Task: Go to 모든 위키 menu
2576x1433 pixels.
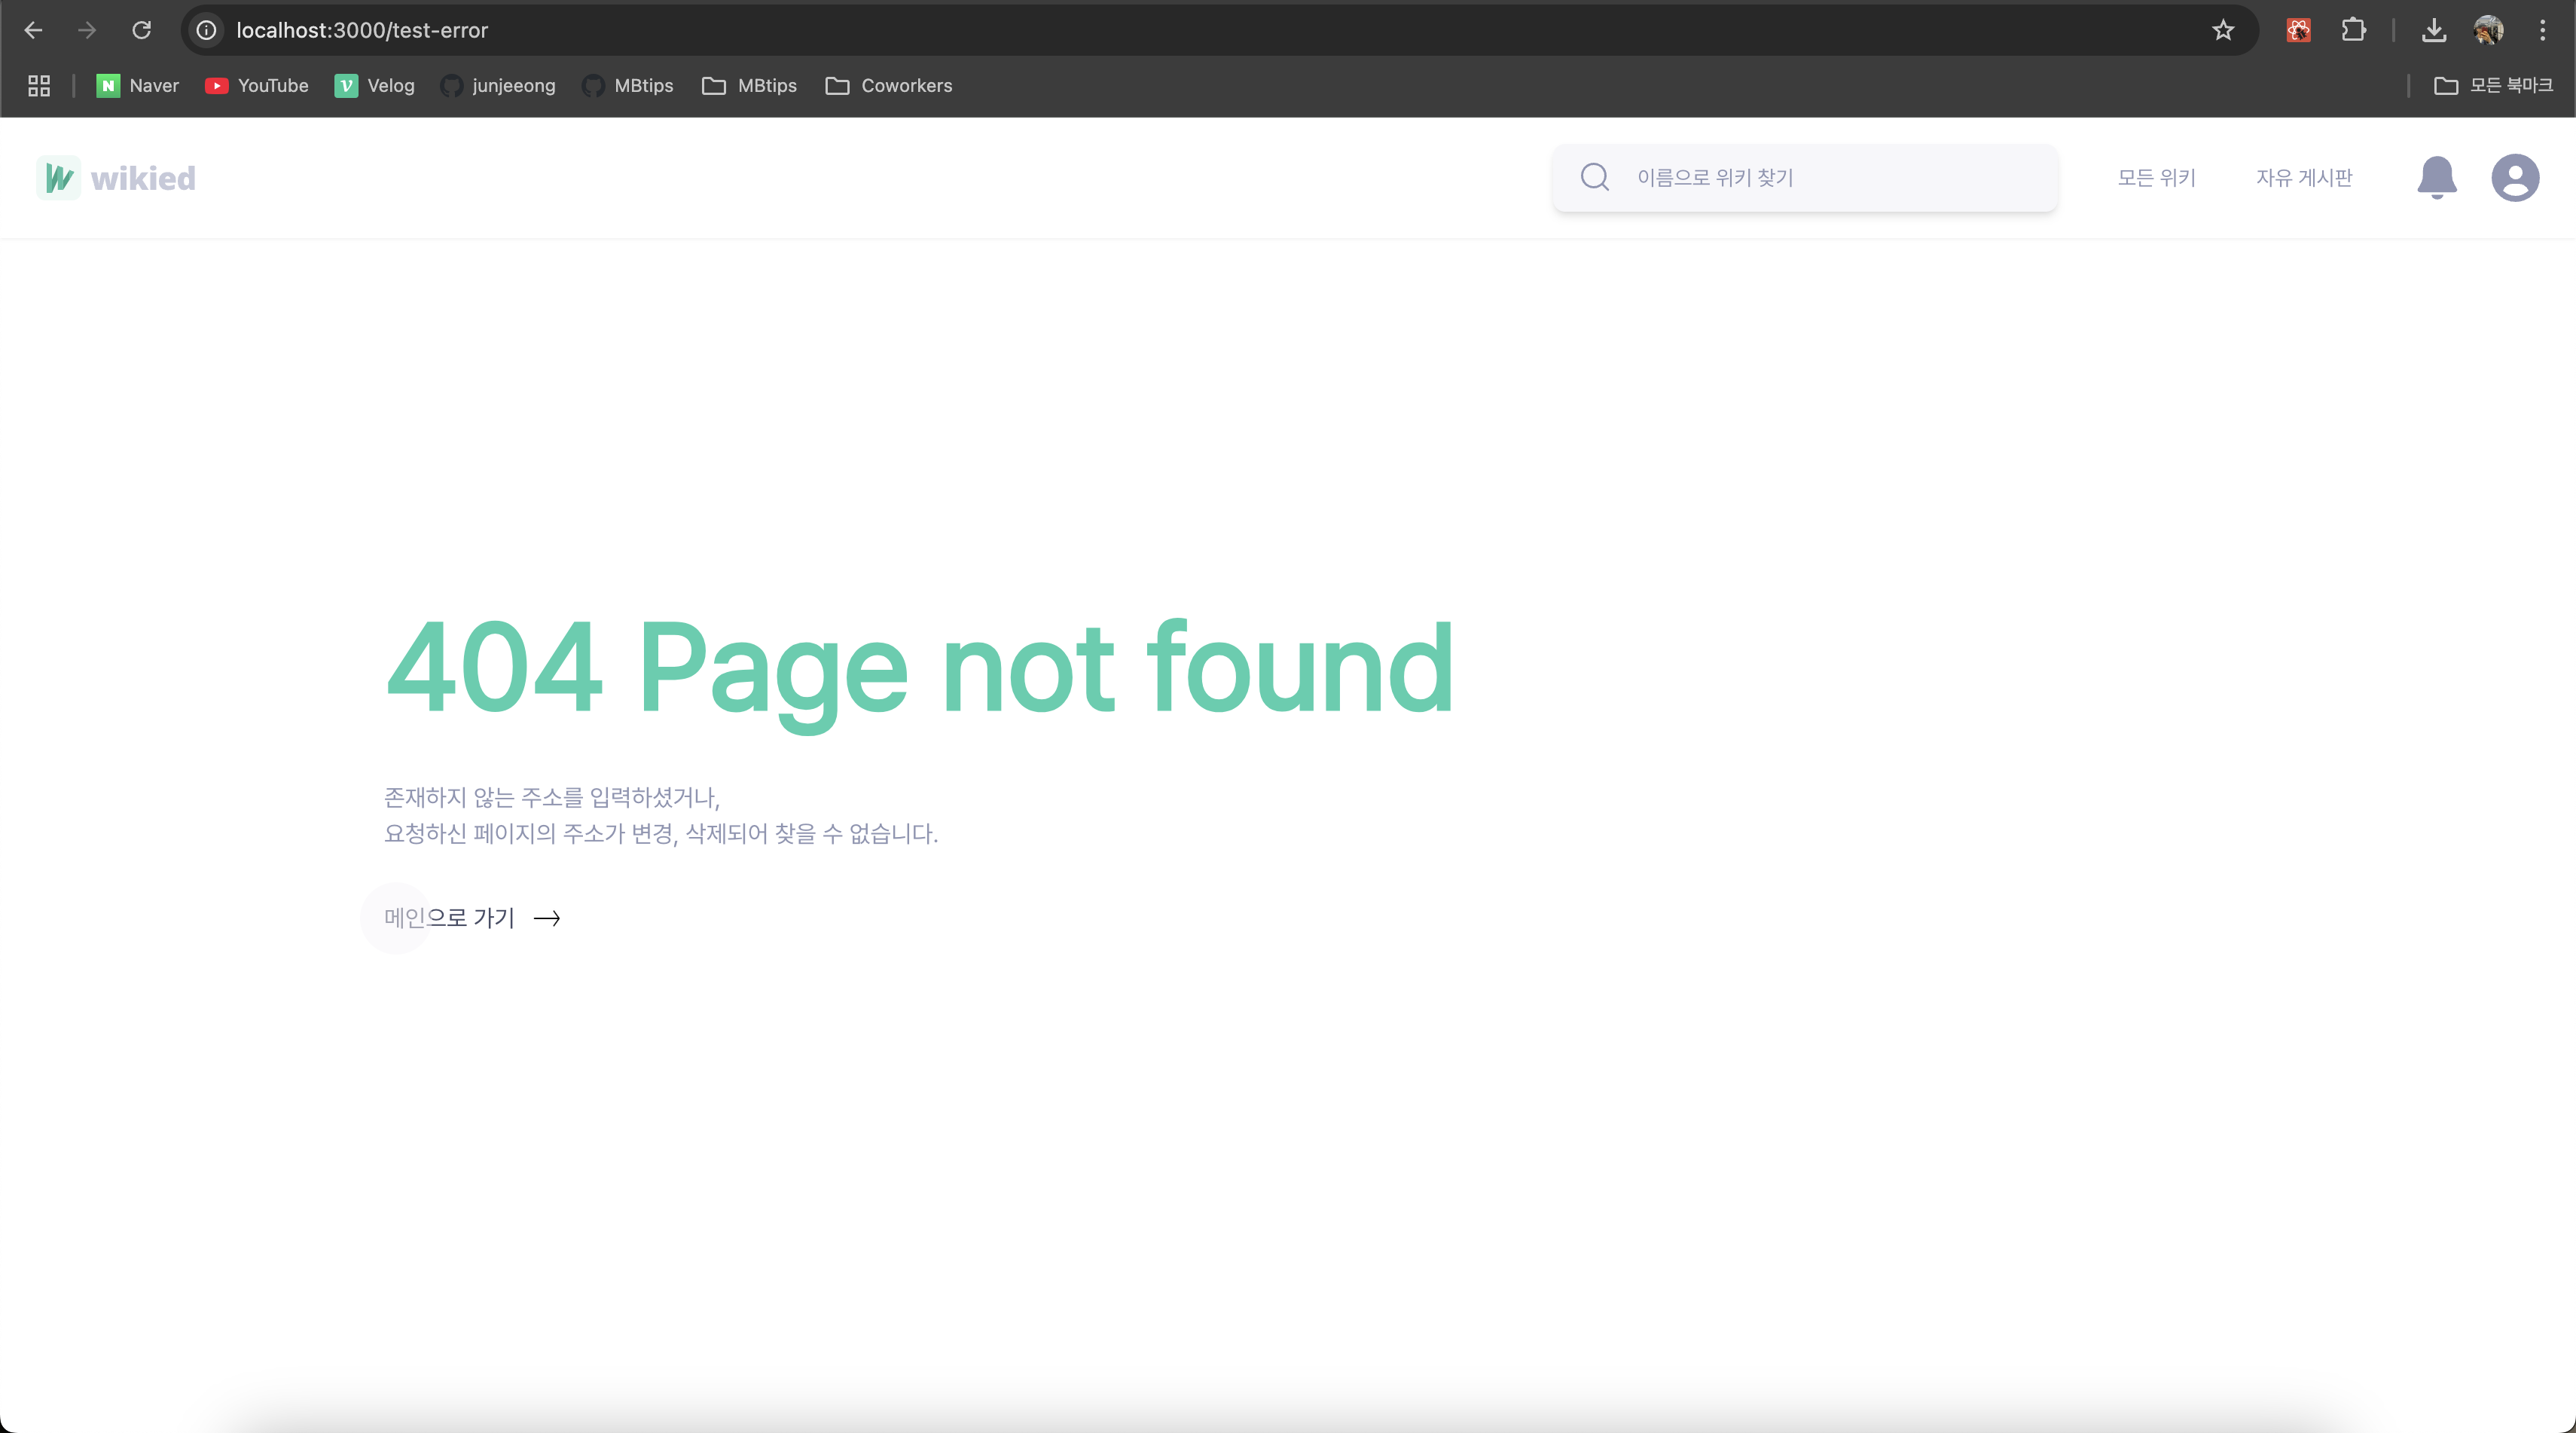Action: point(2156,178)
